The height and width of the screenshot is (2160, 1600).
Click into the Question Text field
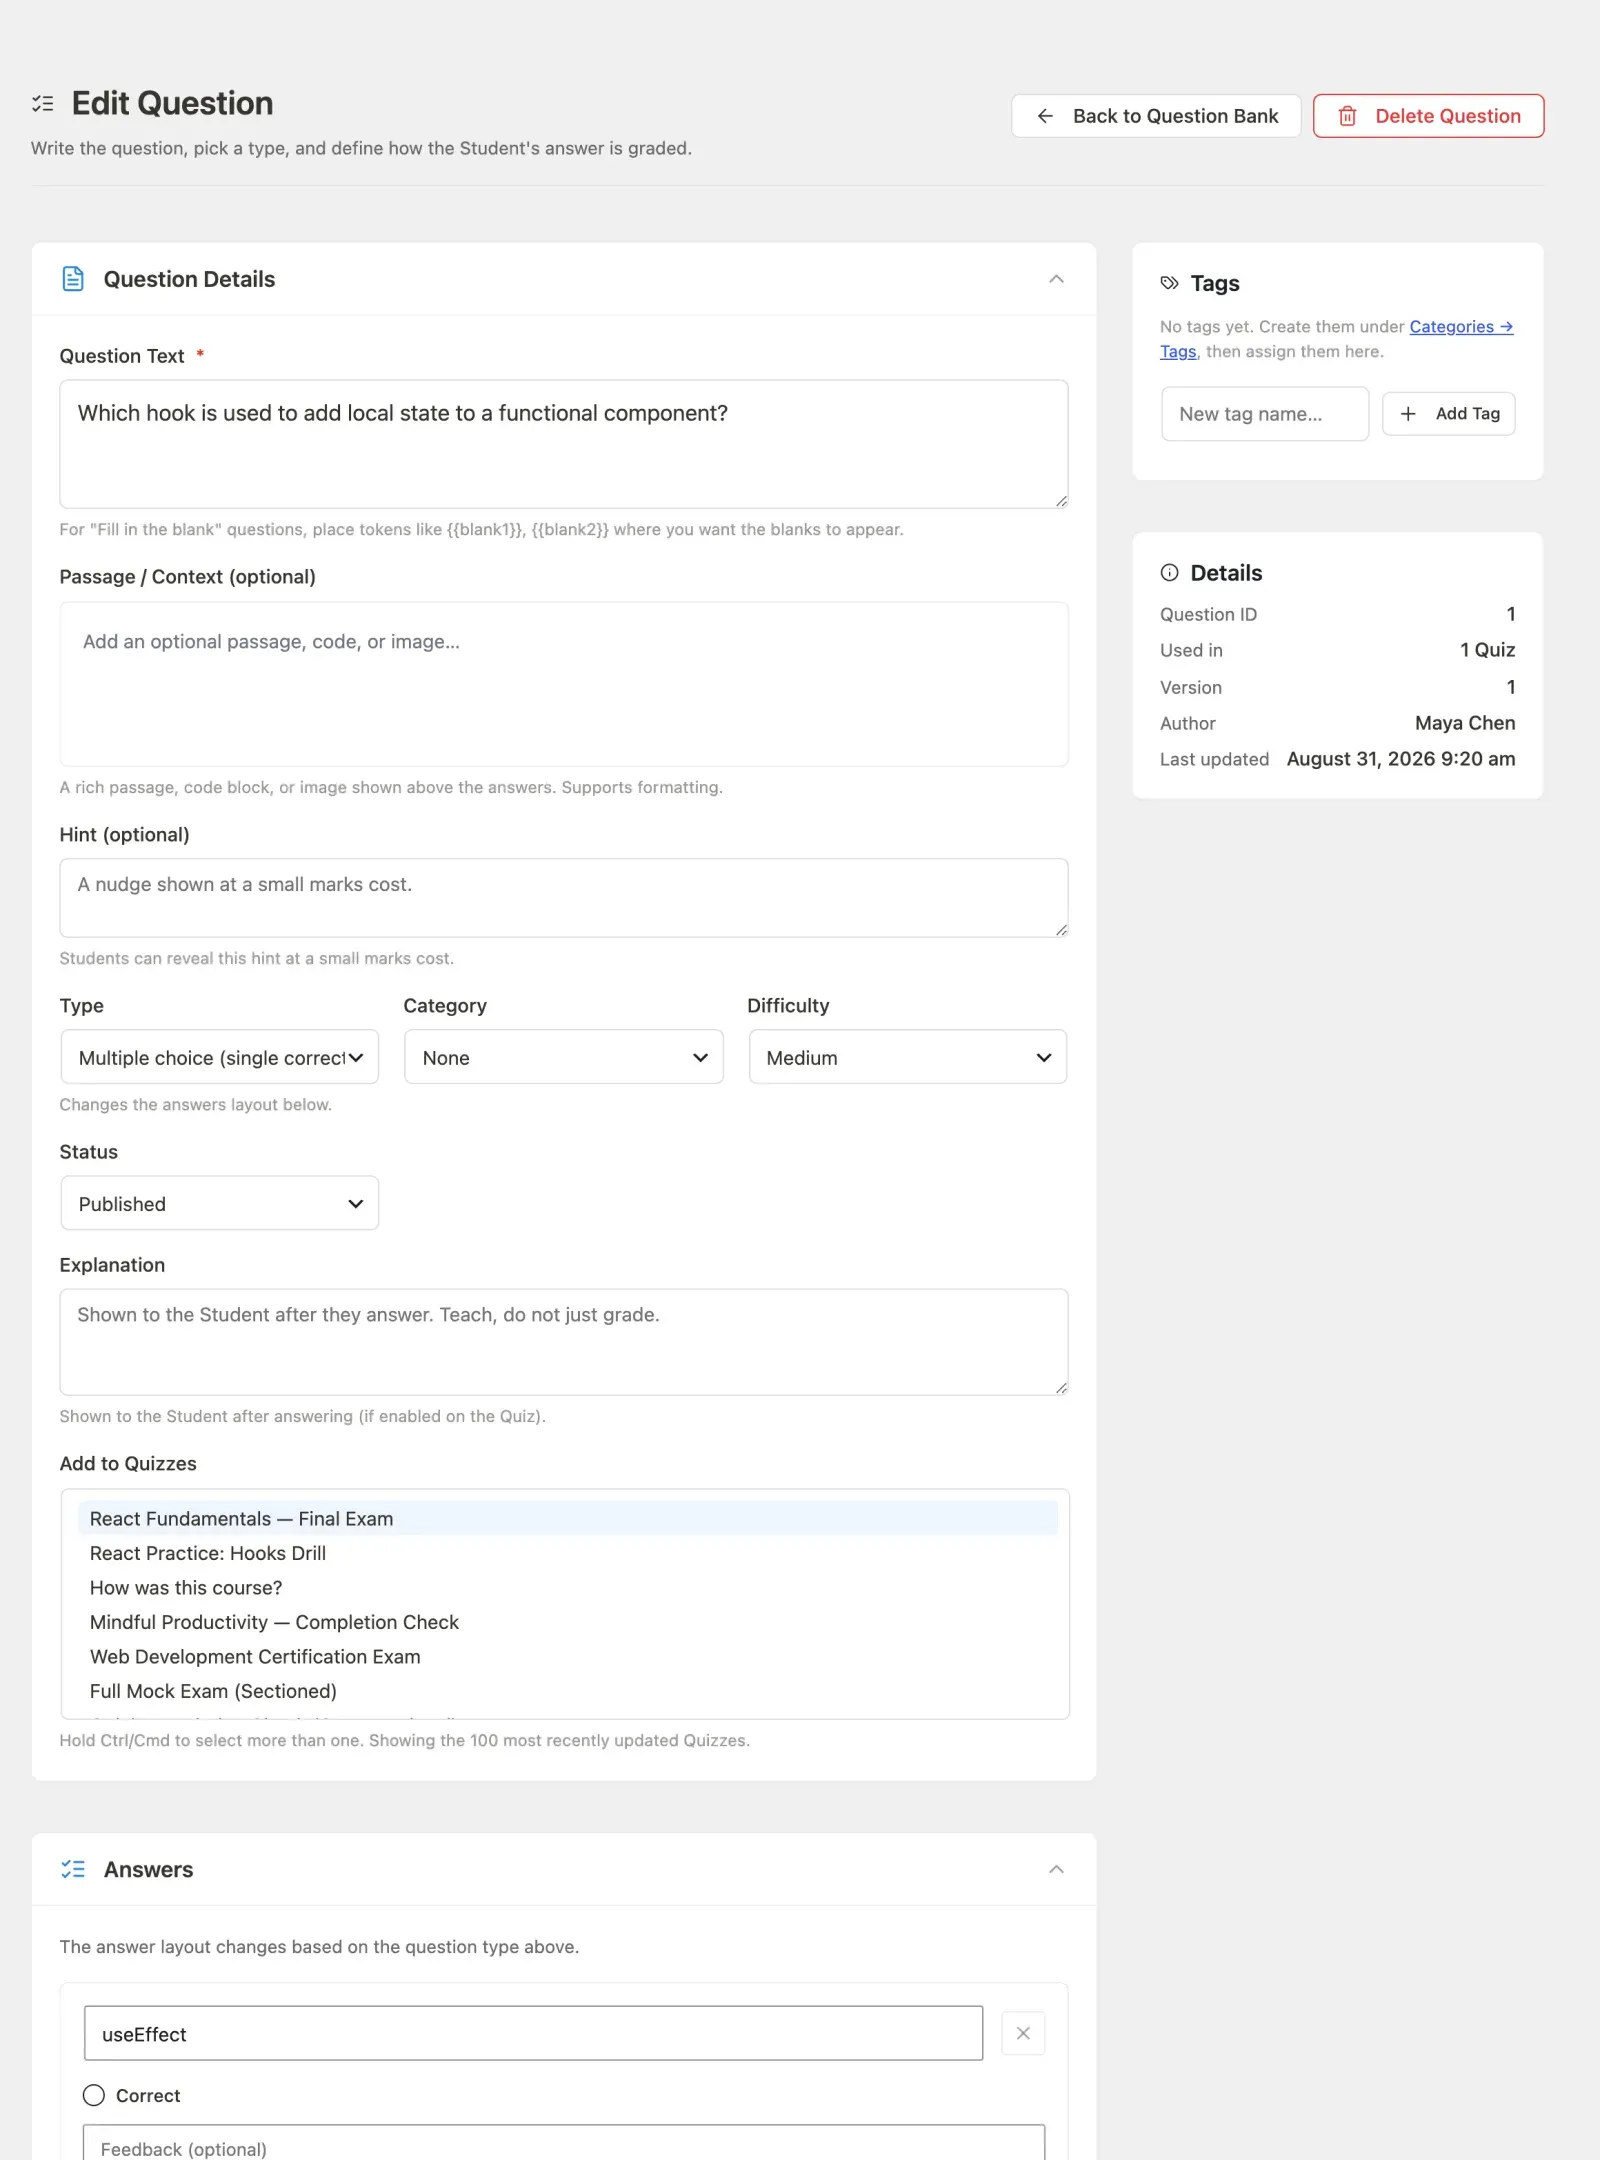click(x=564, y=444)
